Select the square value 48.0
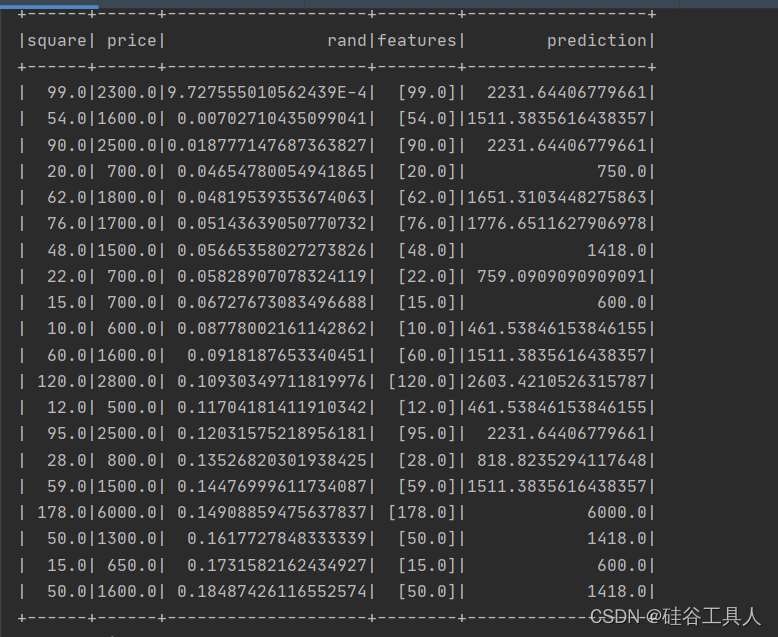 67,250
